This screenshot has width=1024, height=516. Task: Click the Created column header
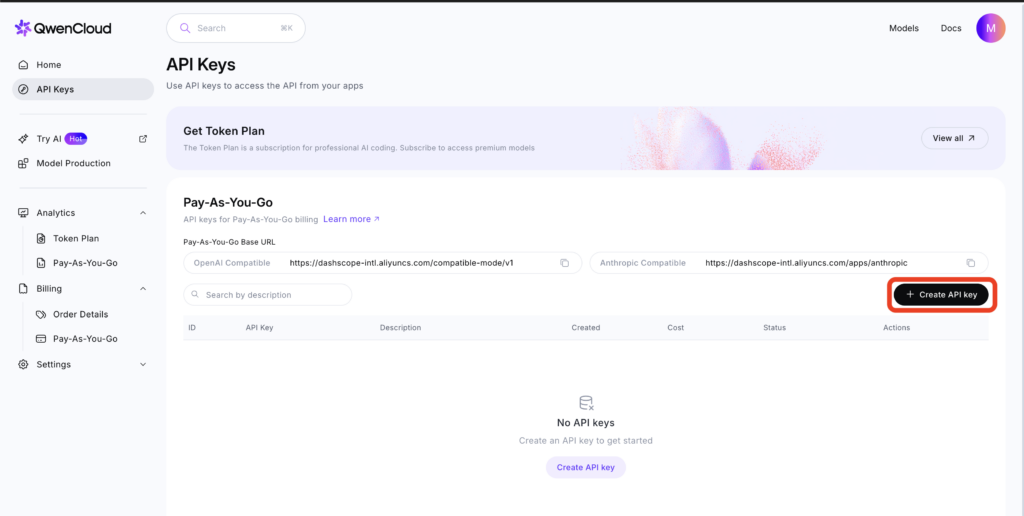[x=586, y=327]
